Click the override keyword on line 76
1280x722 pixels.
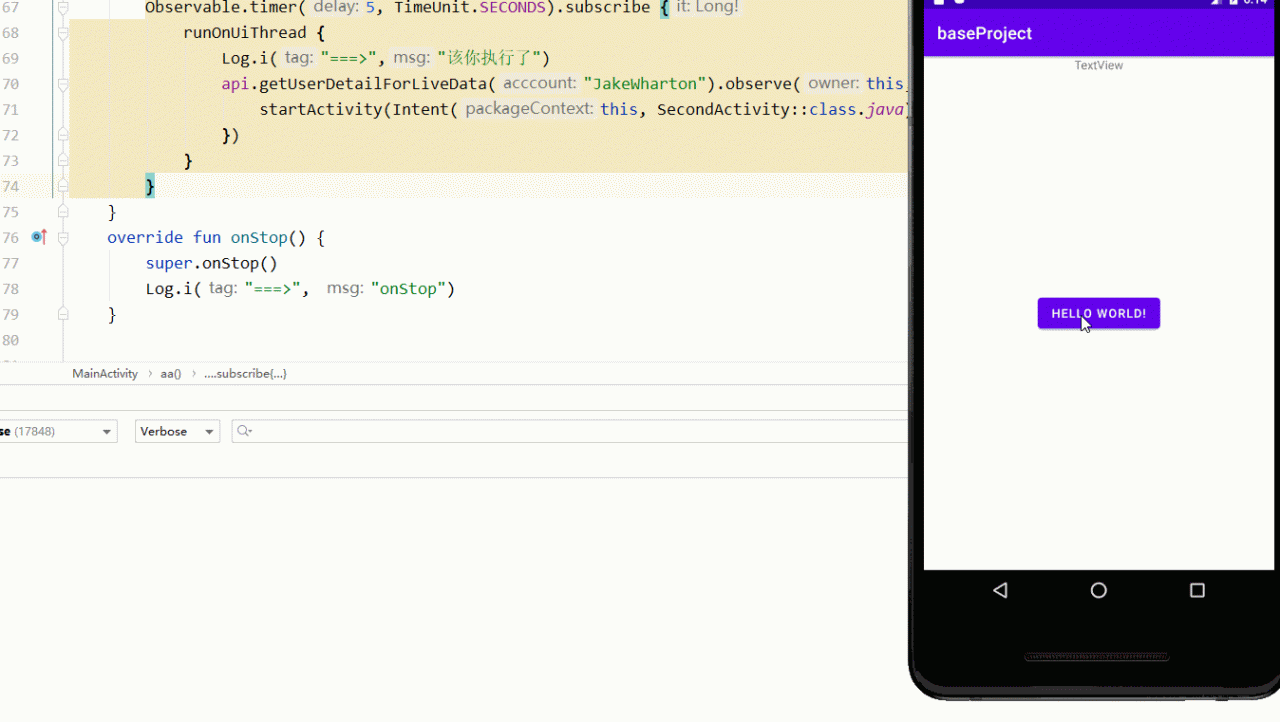click(145, 237)
